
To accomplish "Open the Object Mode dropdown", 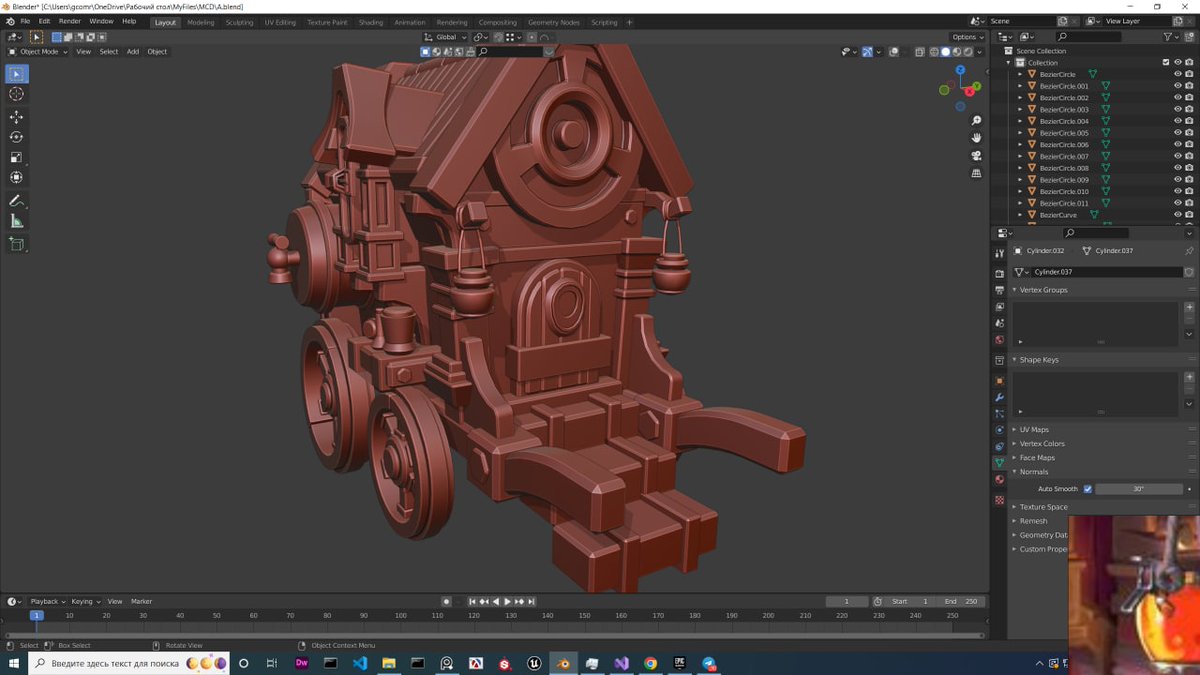I will pos(38,51).
